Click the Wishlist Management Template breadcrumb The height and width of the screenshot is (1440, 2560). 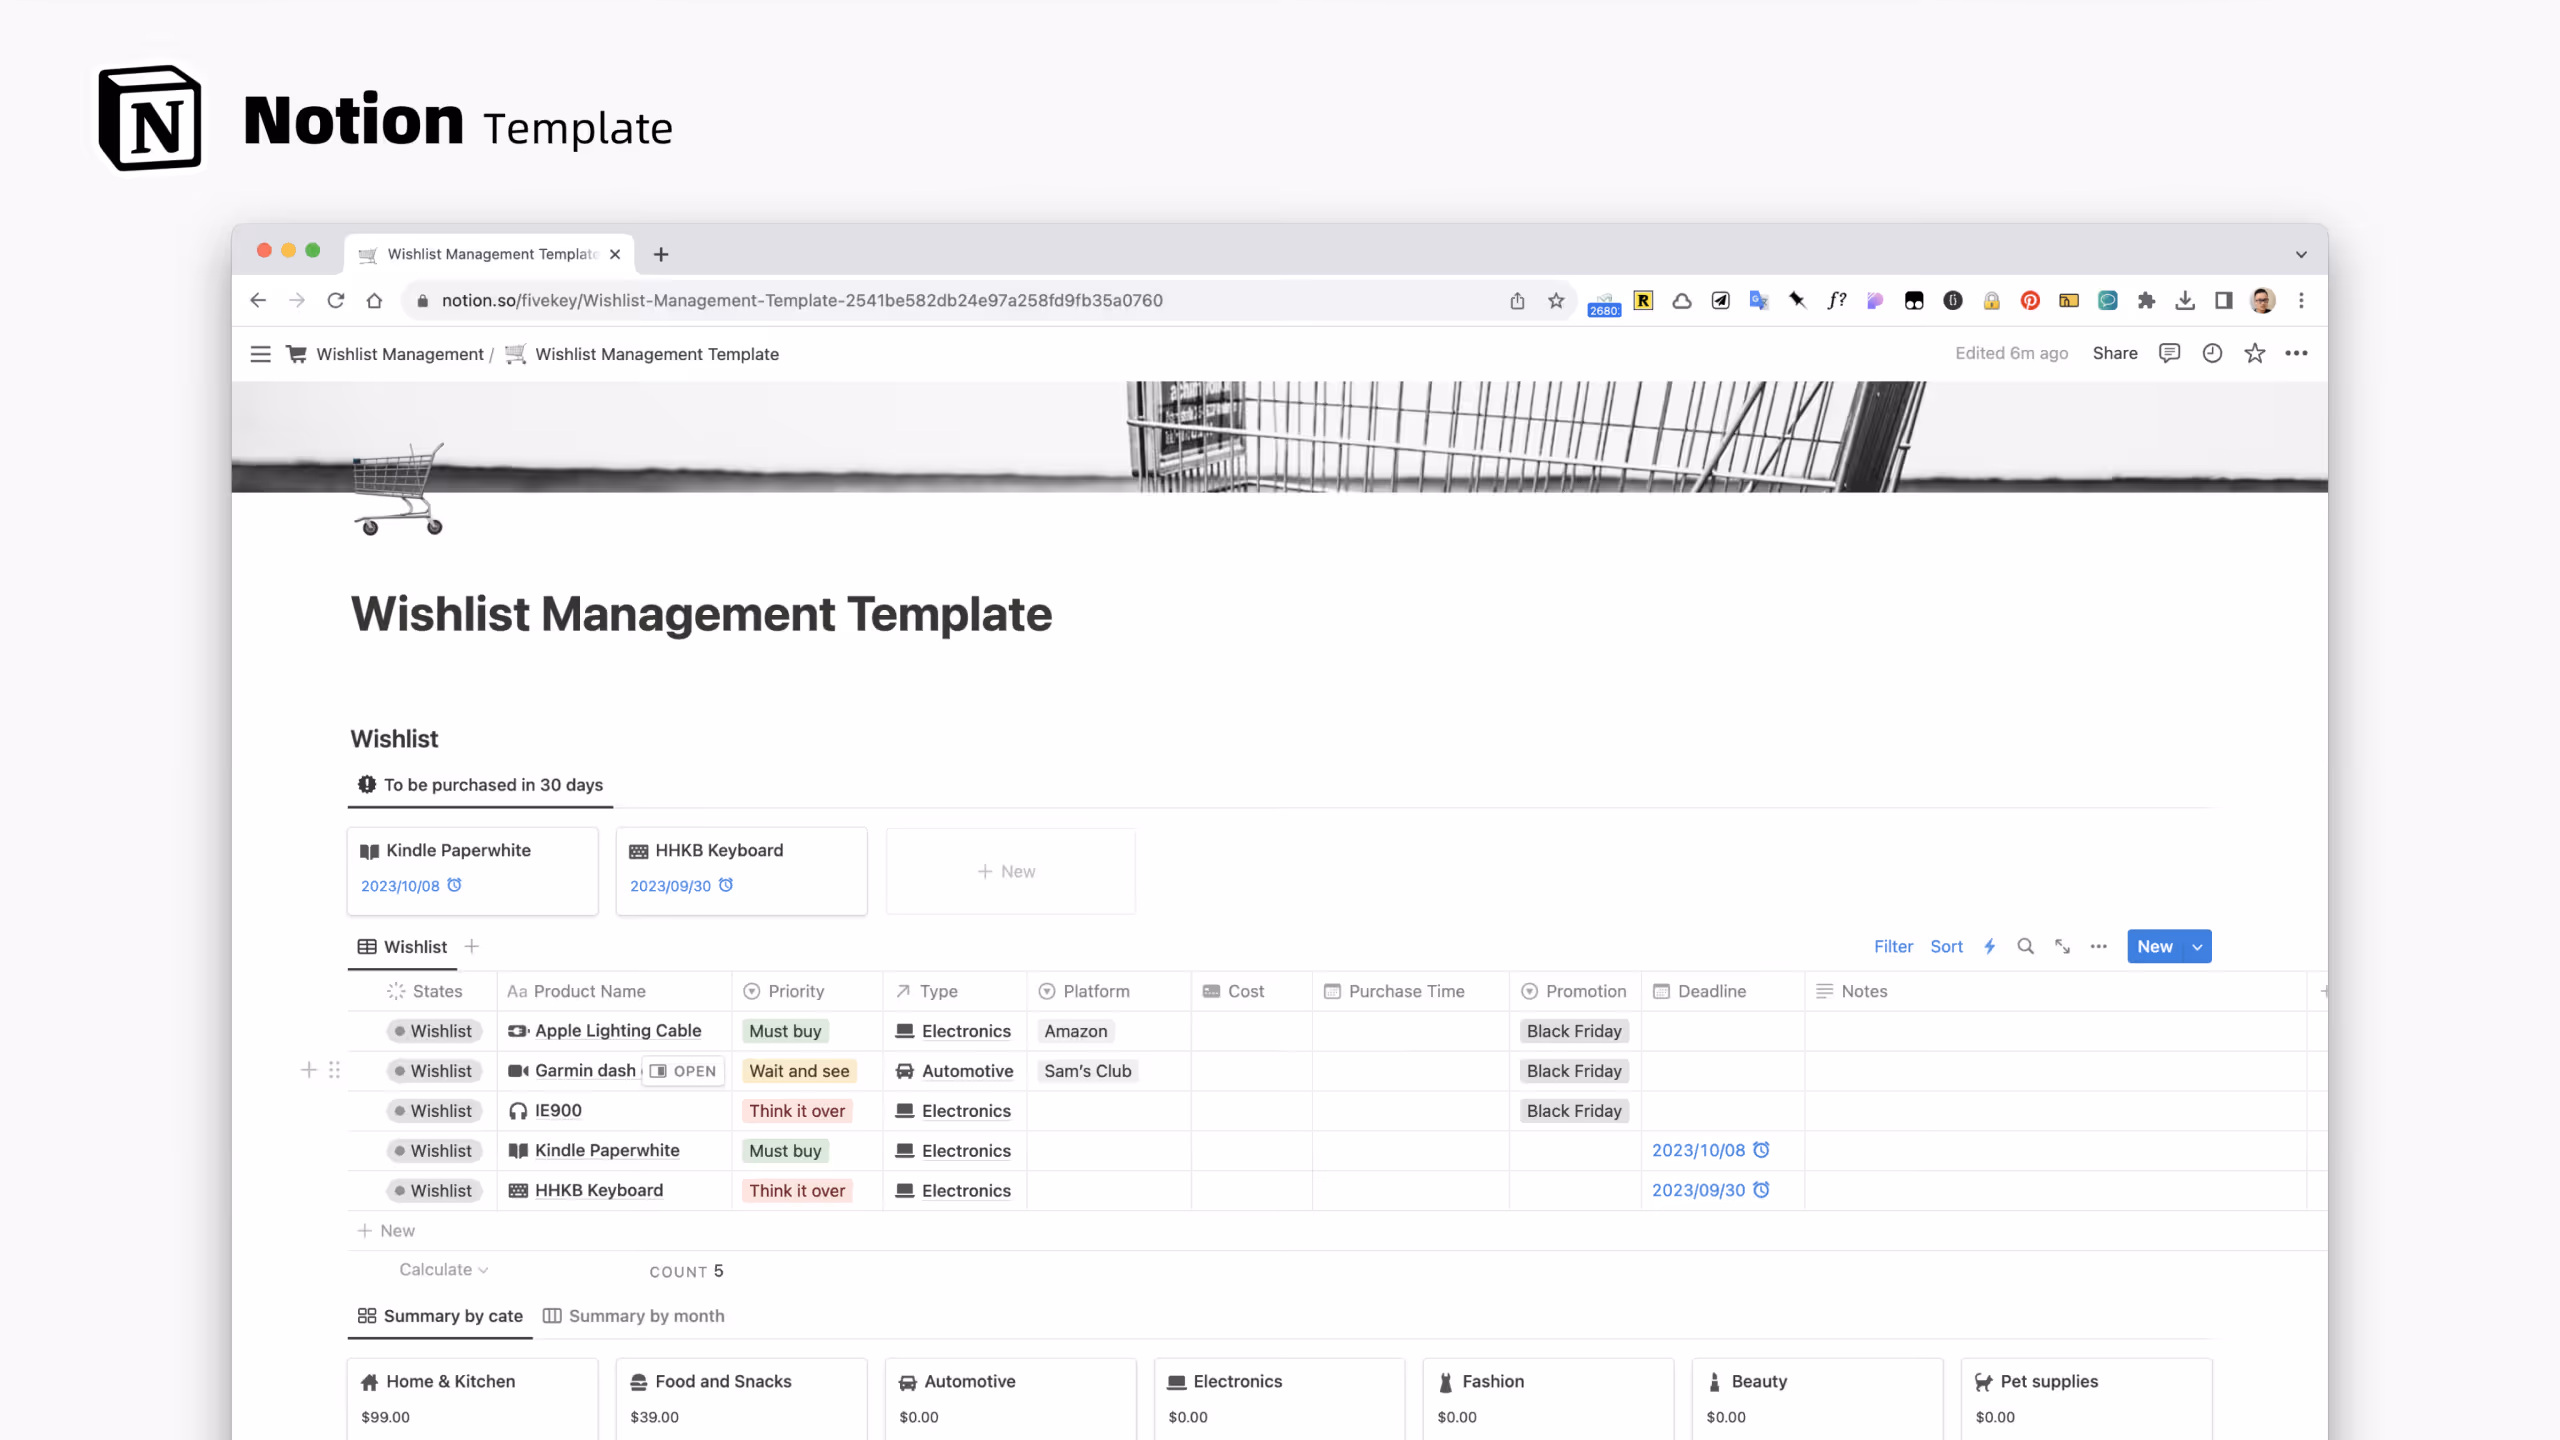(642, 354)
